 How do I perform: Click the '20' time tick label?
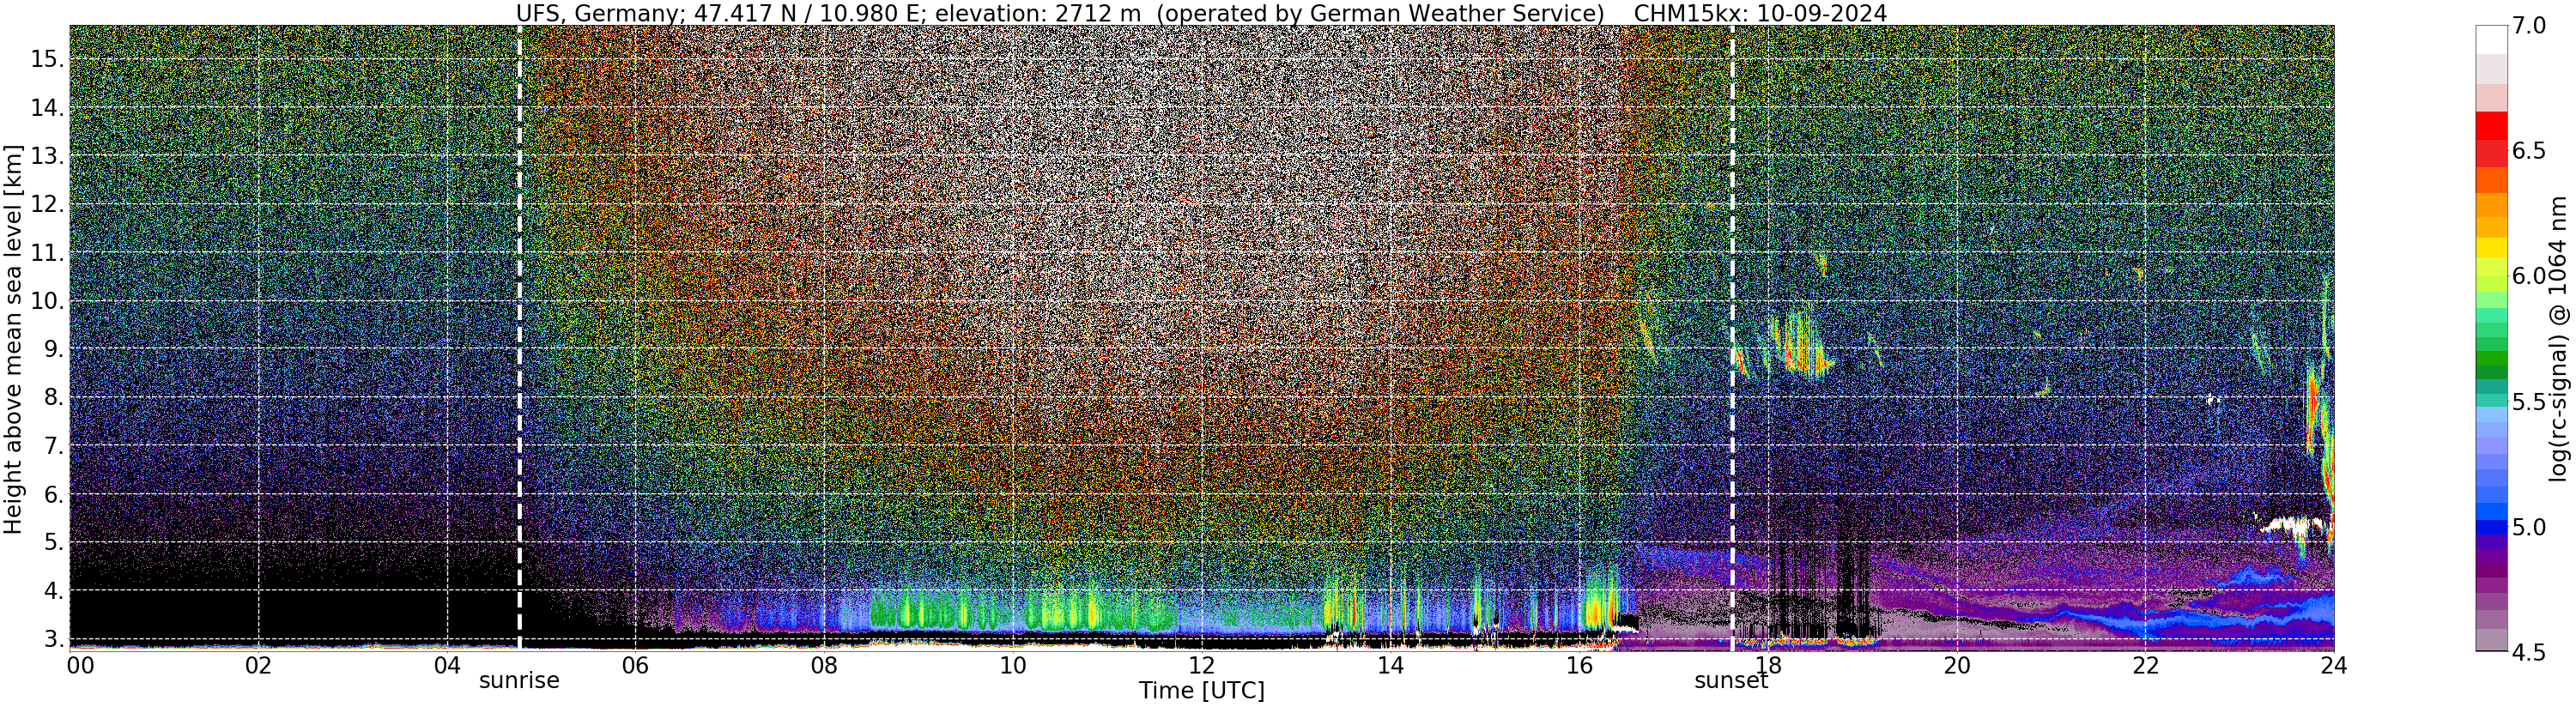(x=1956, y=666)
